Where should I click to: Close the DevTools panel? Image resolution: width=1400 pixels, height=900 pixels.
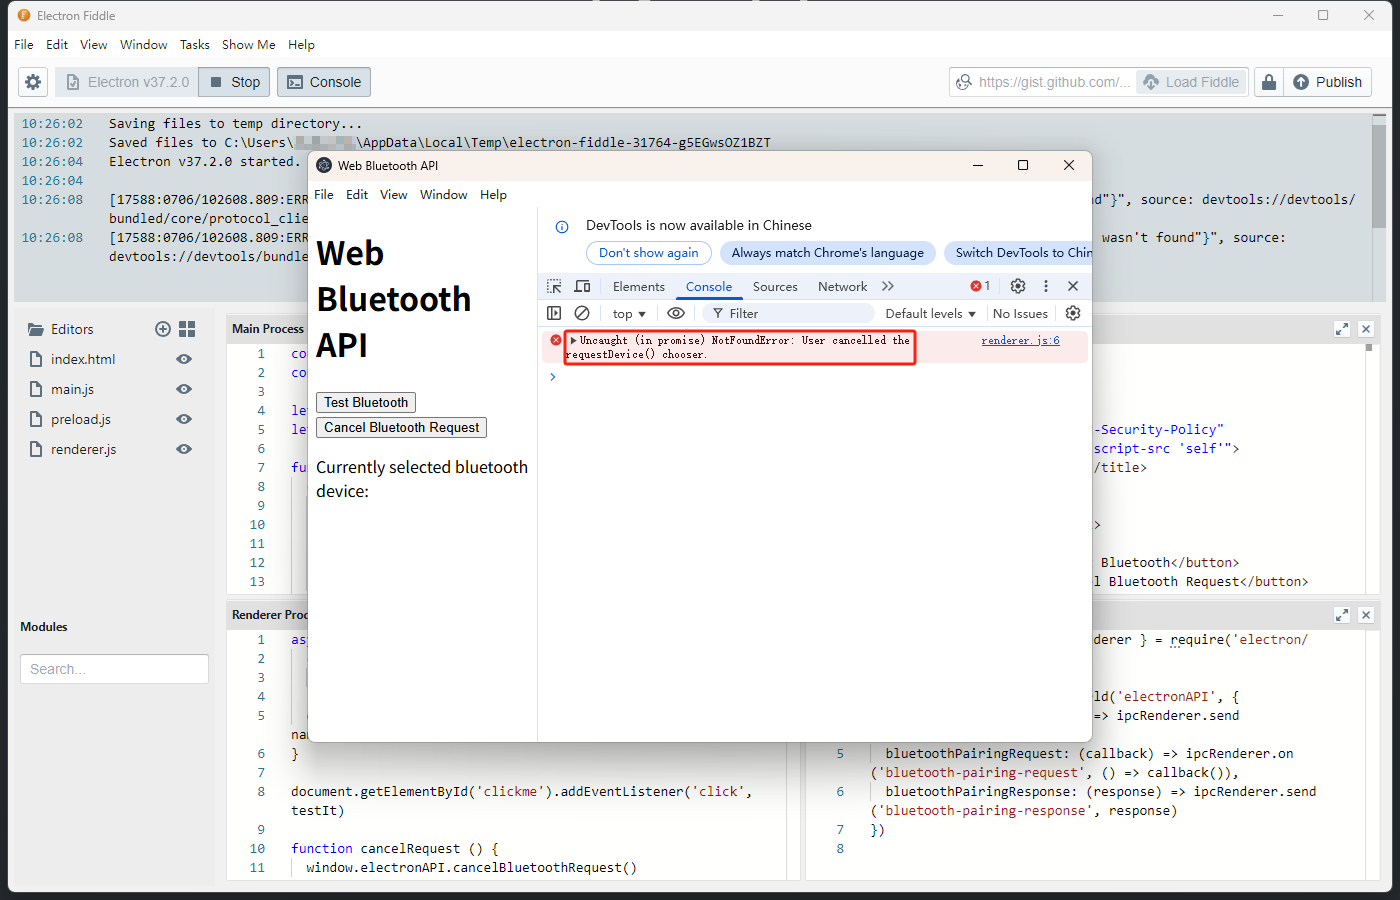(1073, 286)
